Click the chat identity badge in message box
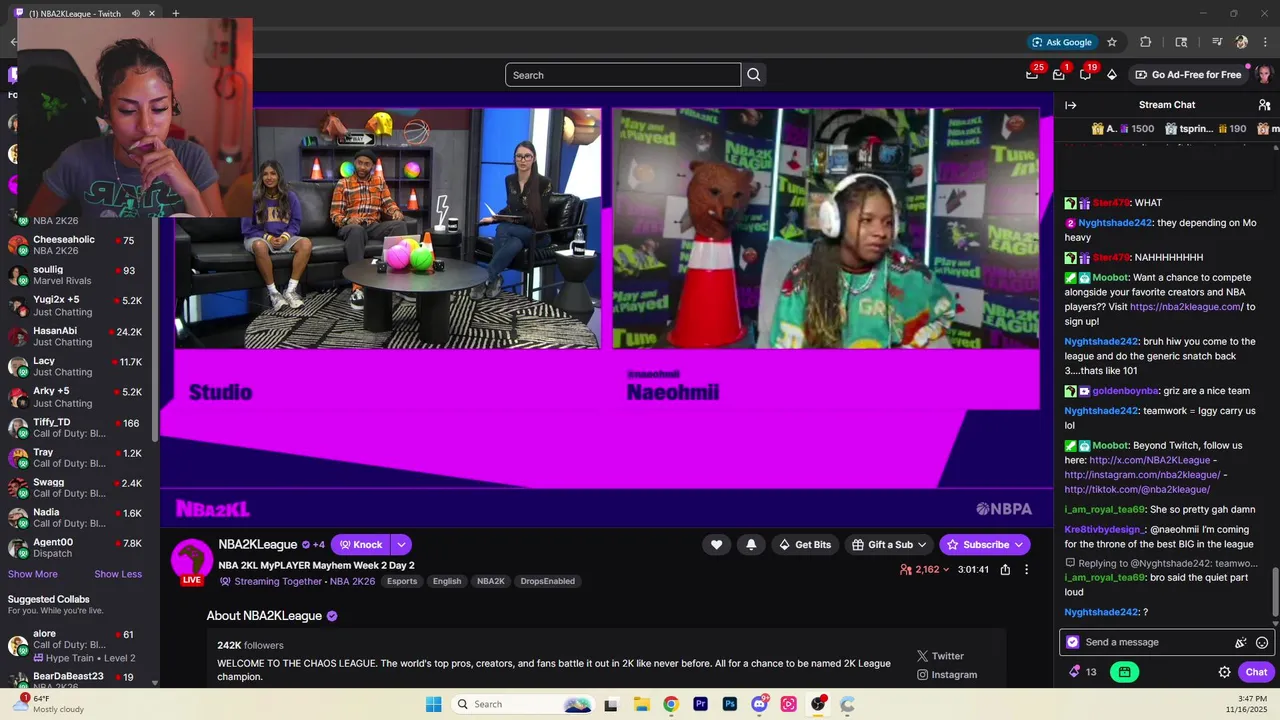The width and height of the screenshot is (1280, 720). 1073,642
